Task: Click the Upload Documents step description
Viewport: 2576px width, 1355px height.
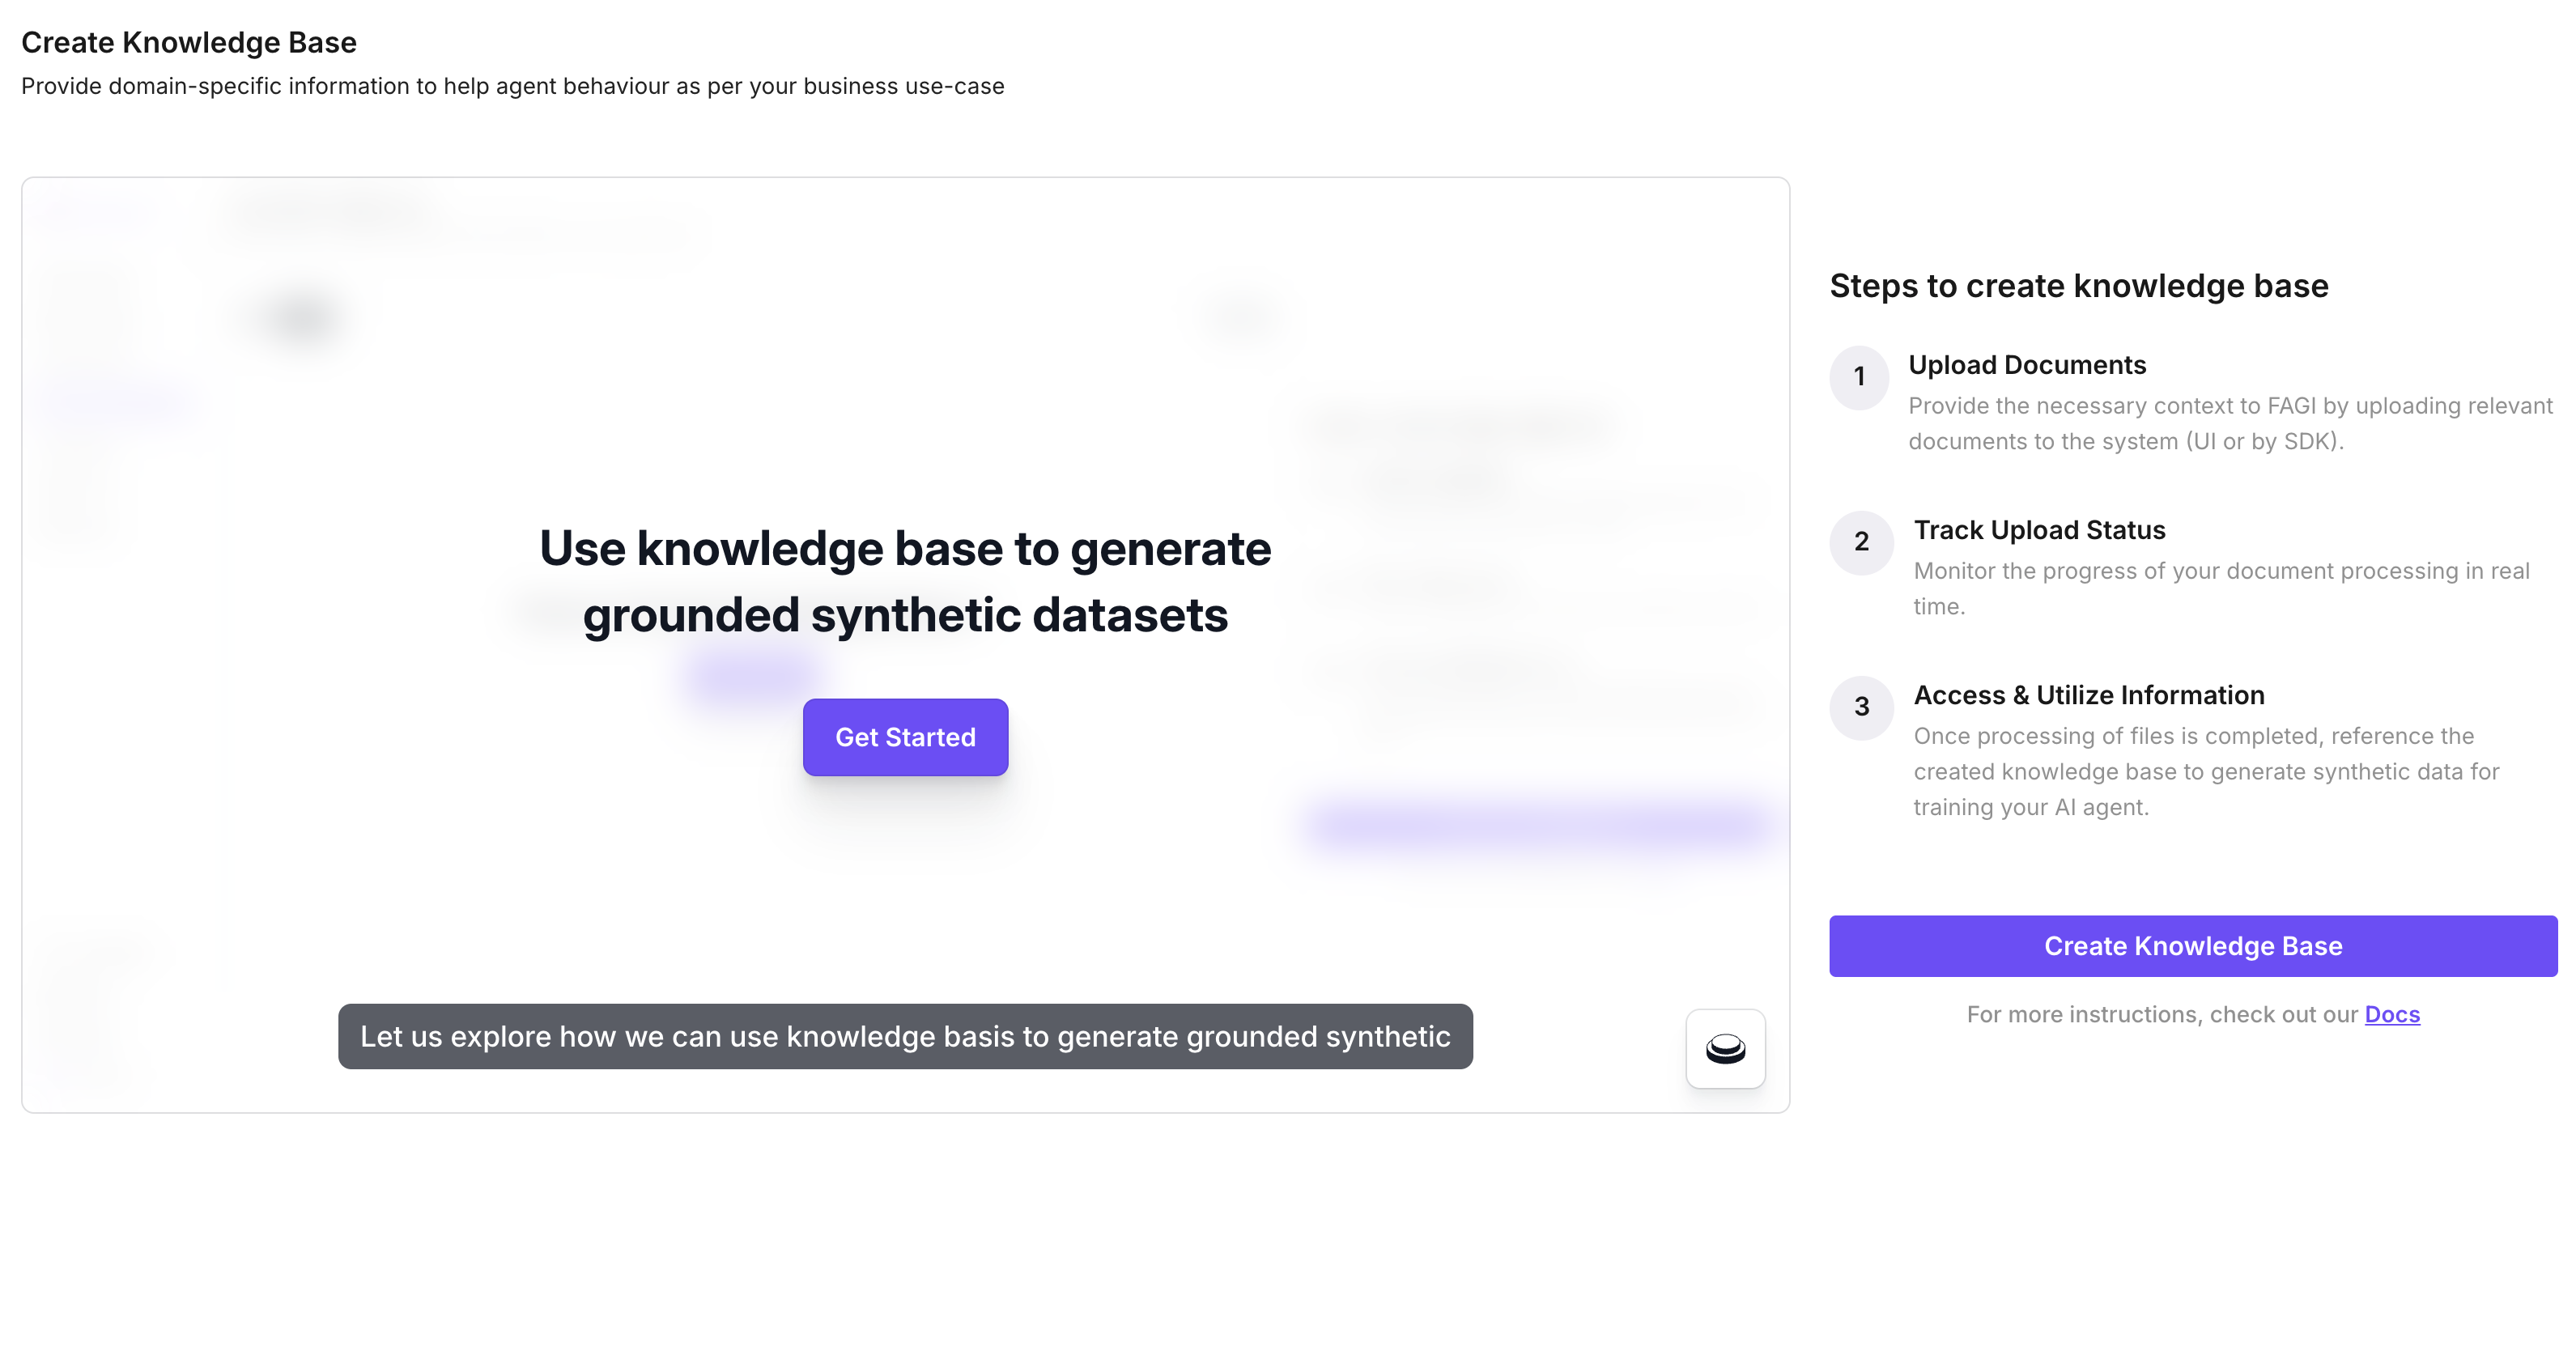Action: point(2229,423)
